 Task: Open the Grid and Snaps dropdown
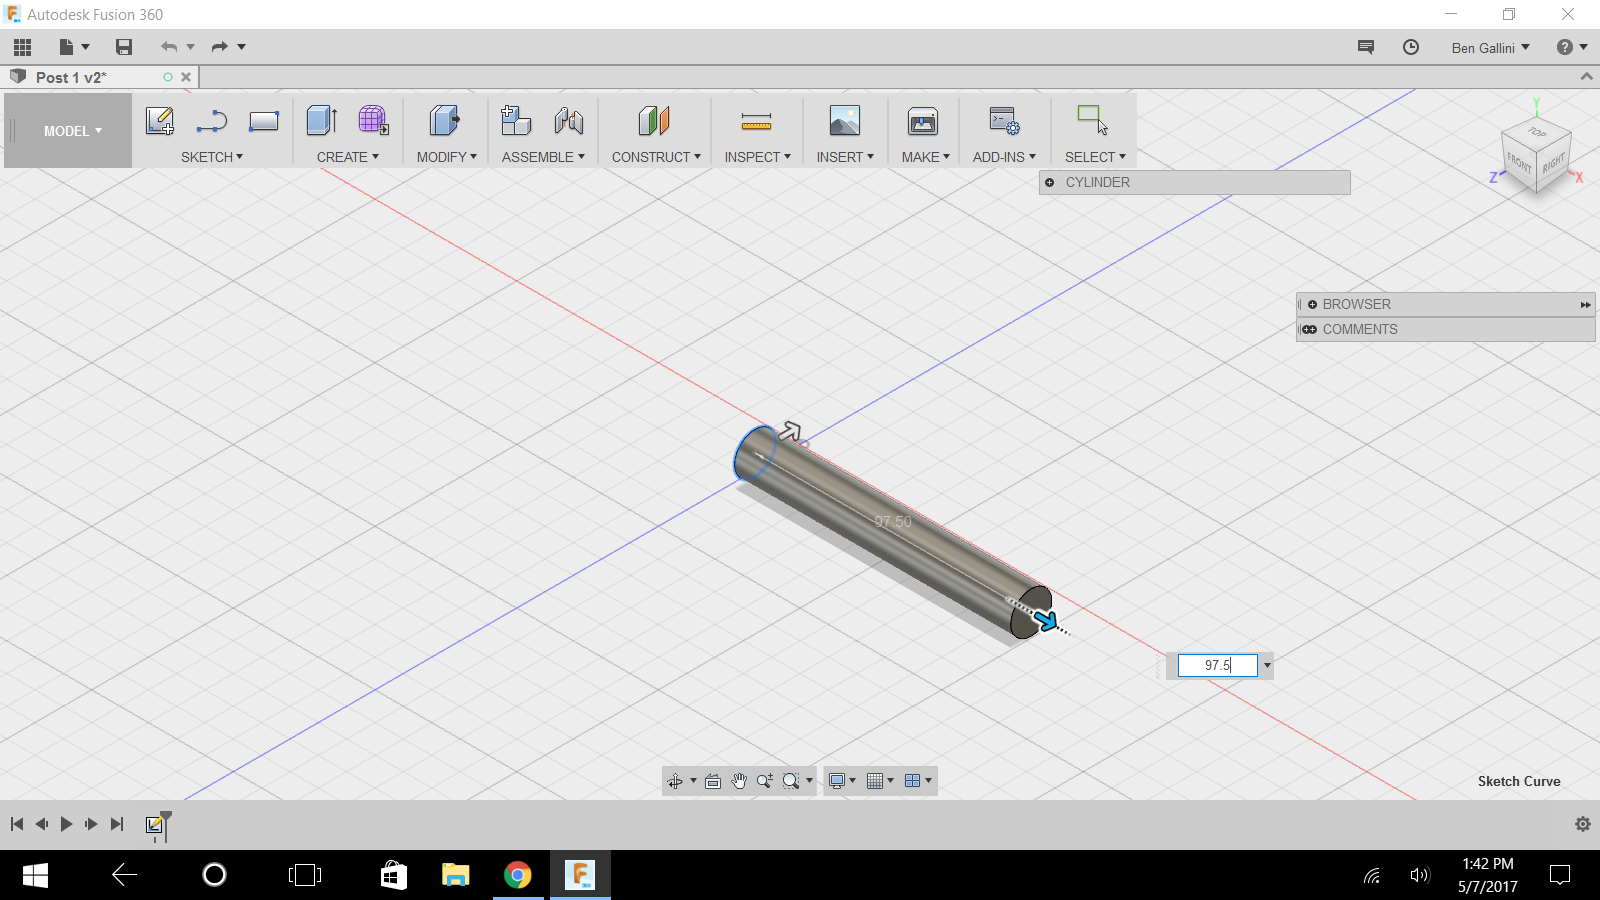[x=881, y=781]
